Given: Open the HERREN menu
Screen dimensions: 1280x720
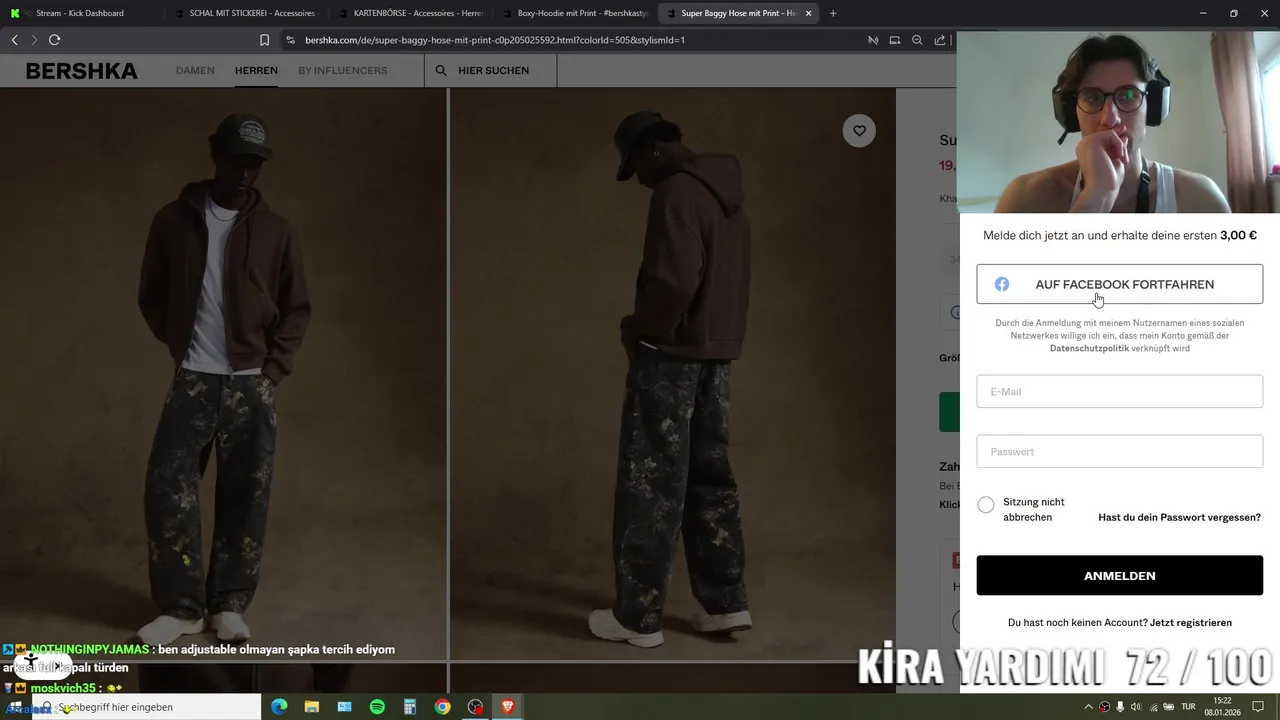Looking at the screenshot, I should point(256,71).
